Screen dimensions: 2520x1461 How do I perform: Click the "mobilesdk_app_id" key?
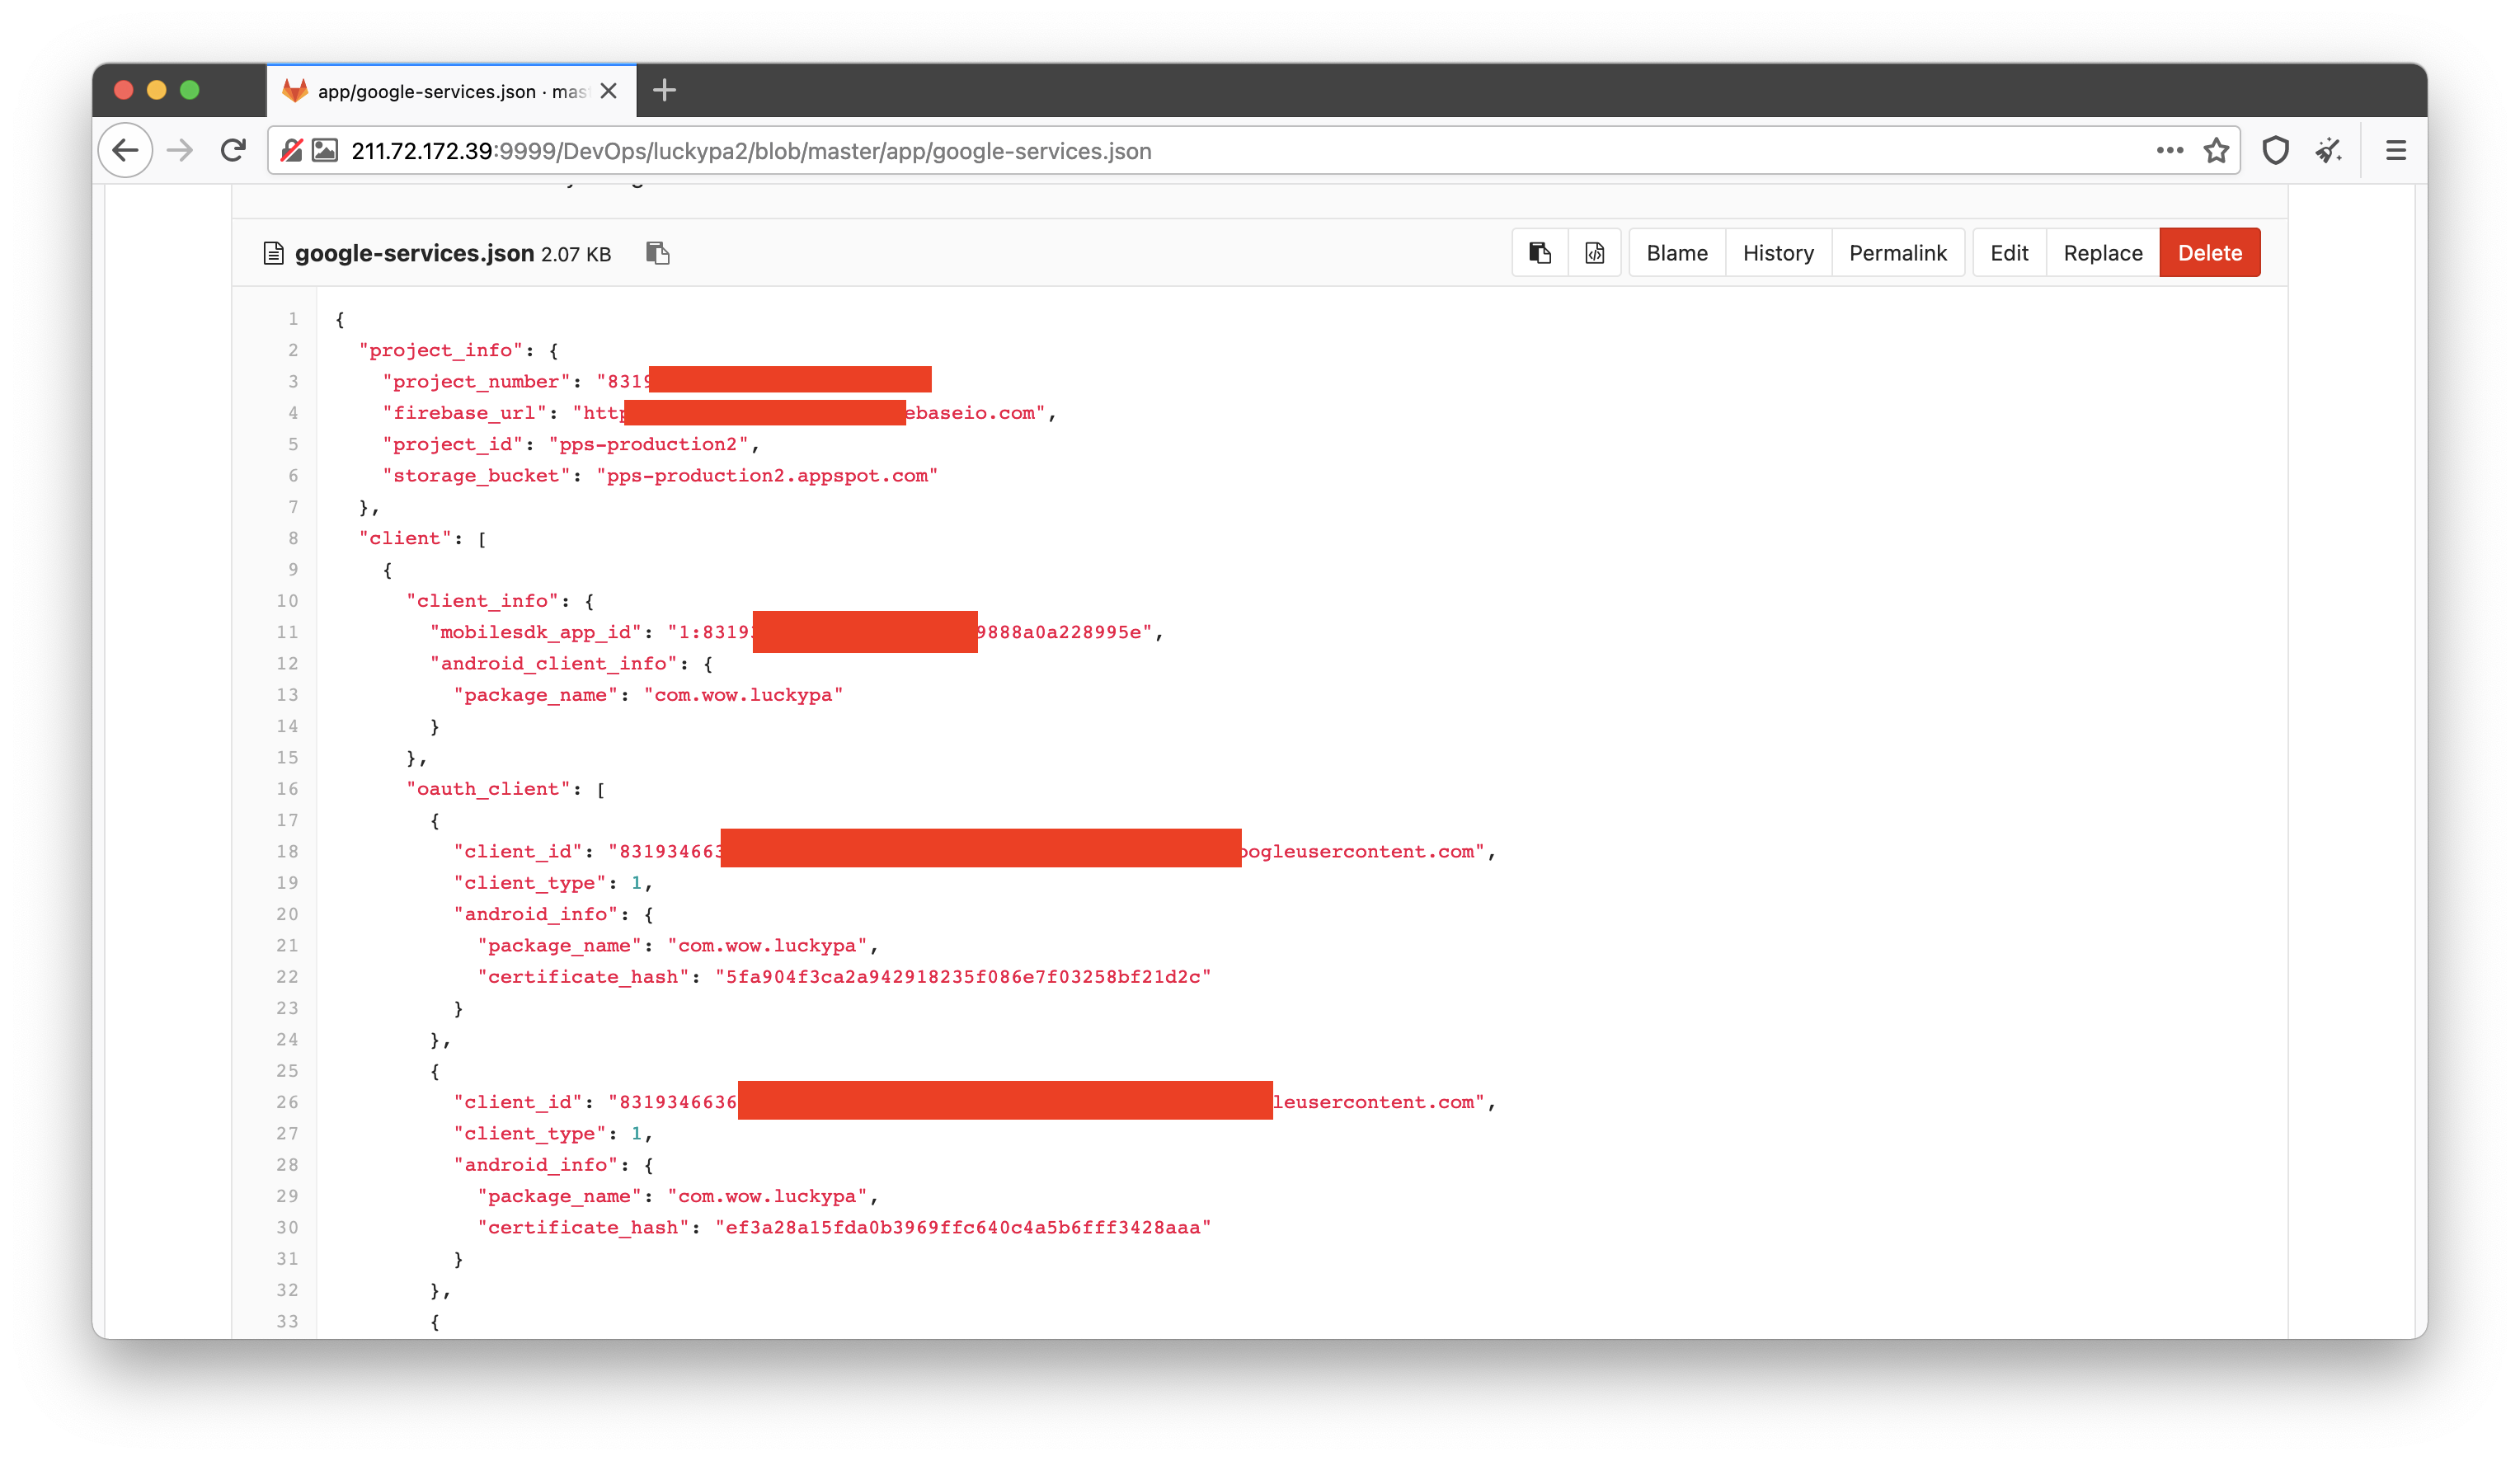click(x=536, y=632)
